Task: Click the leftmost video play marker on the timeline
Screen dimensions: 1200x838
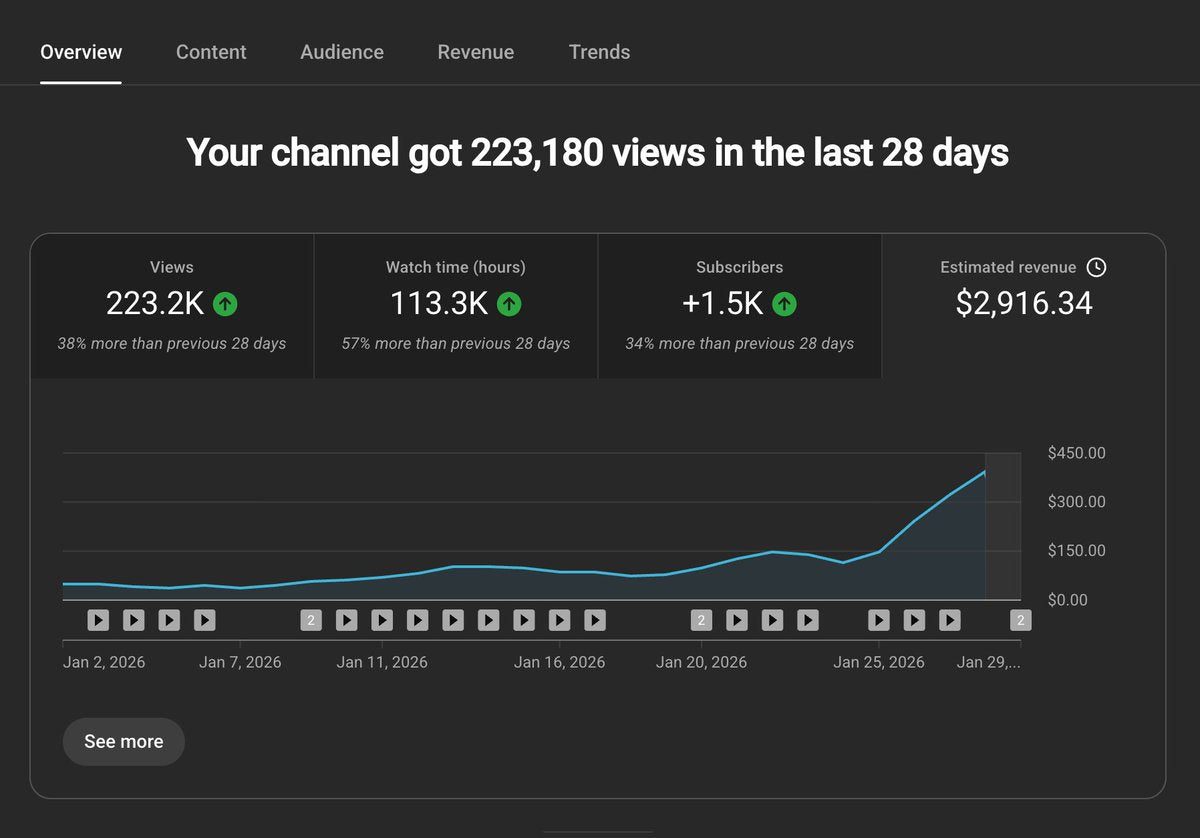Action: click(98, 620)
